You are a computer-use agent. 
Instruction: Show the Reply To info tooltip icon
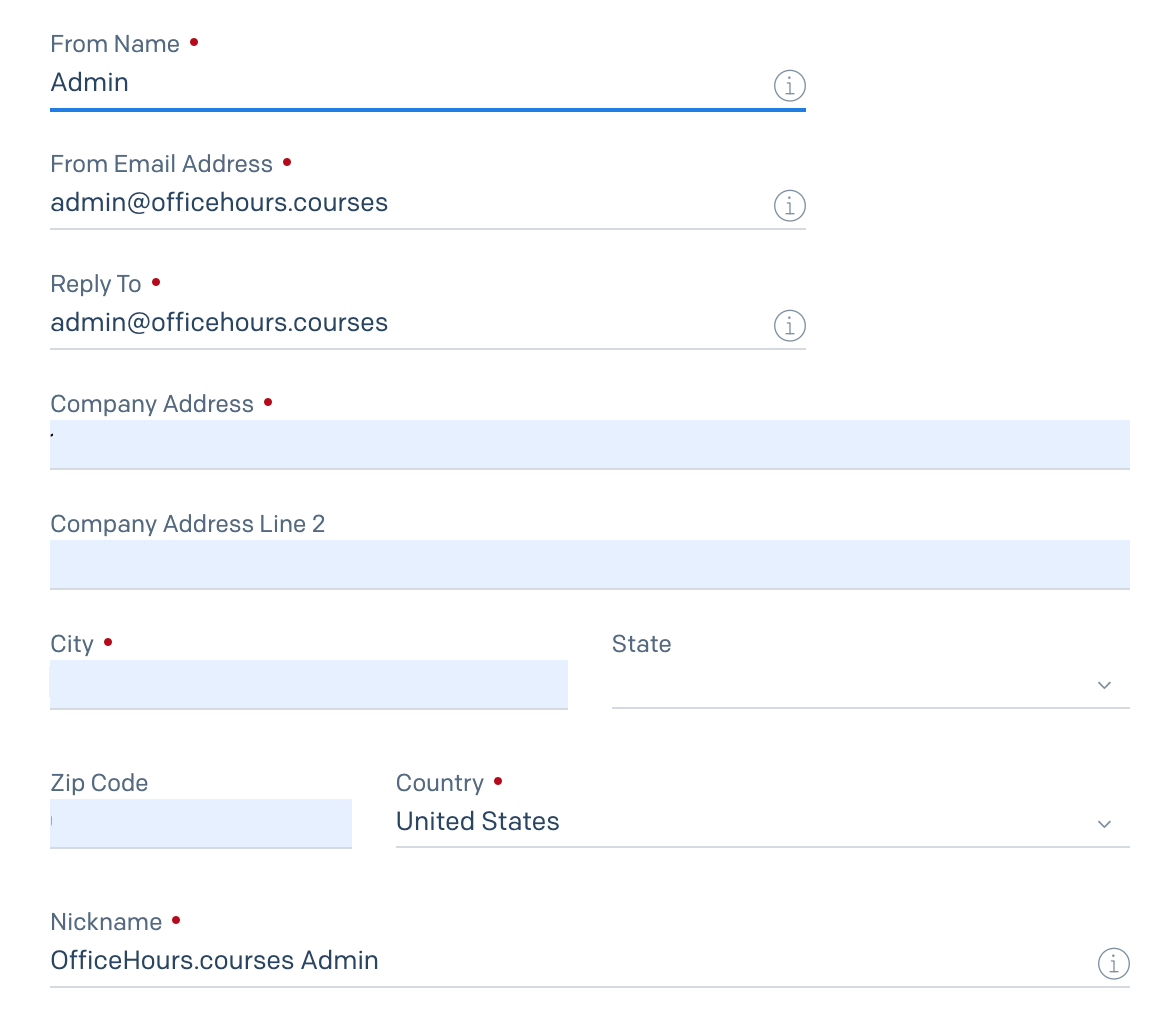tap(789, 326)
